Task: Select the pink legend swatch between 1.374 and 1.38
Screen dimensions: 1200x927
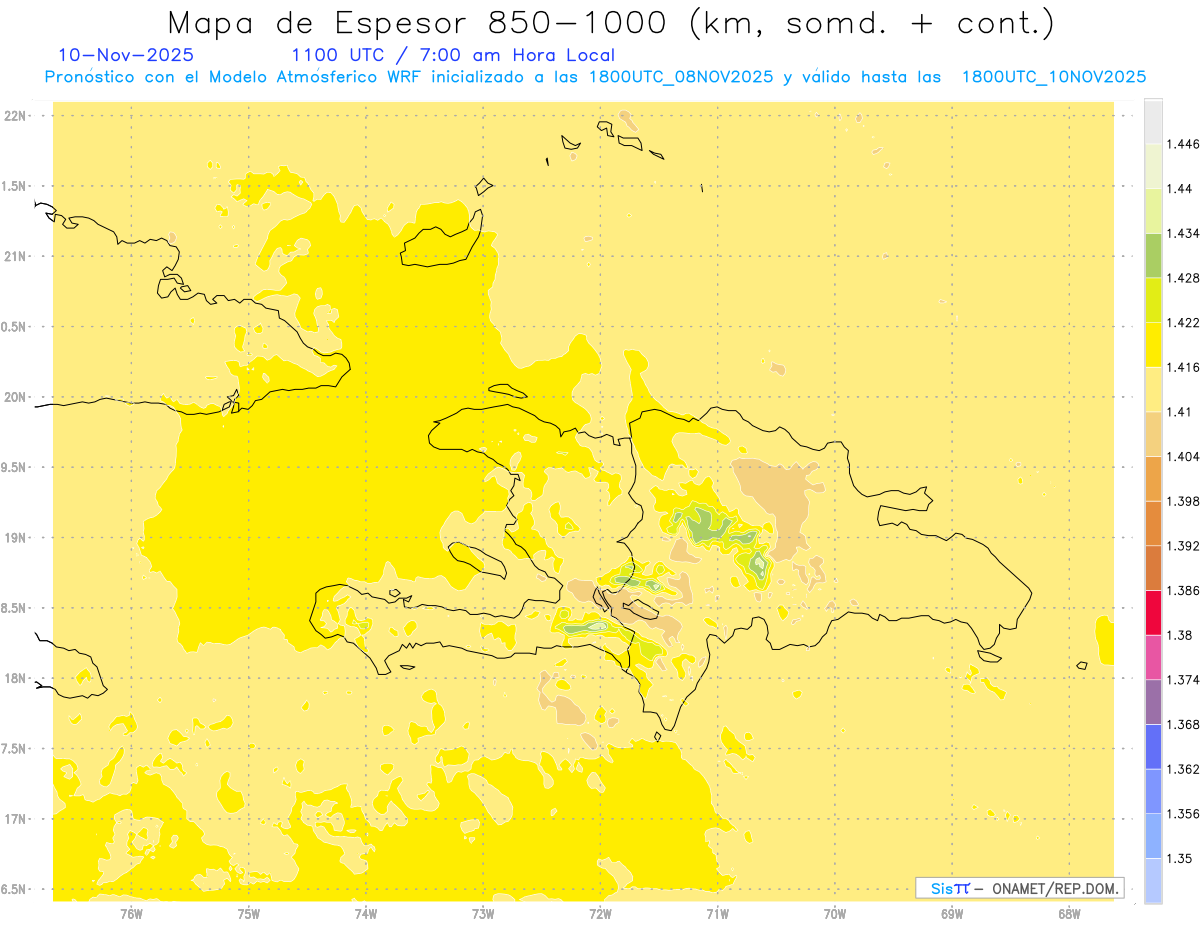Action: point(1153,657)
